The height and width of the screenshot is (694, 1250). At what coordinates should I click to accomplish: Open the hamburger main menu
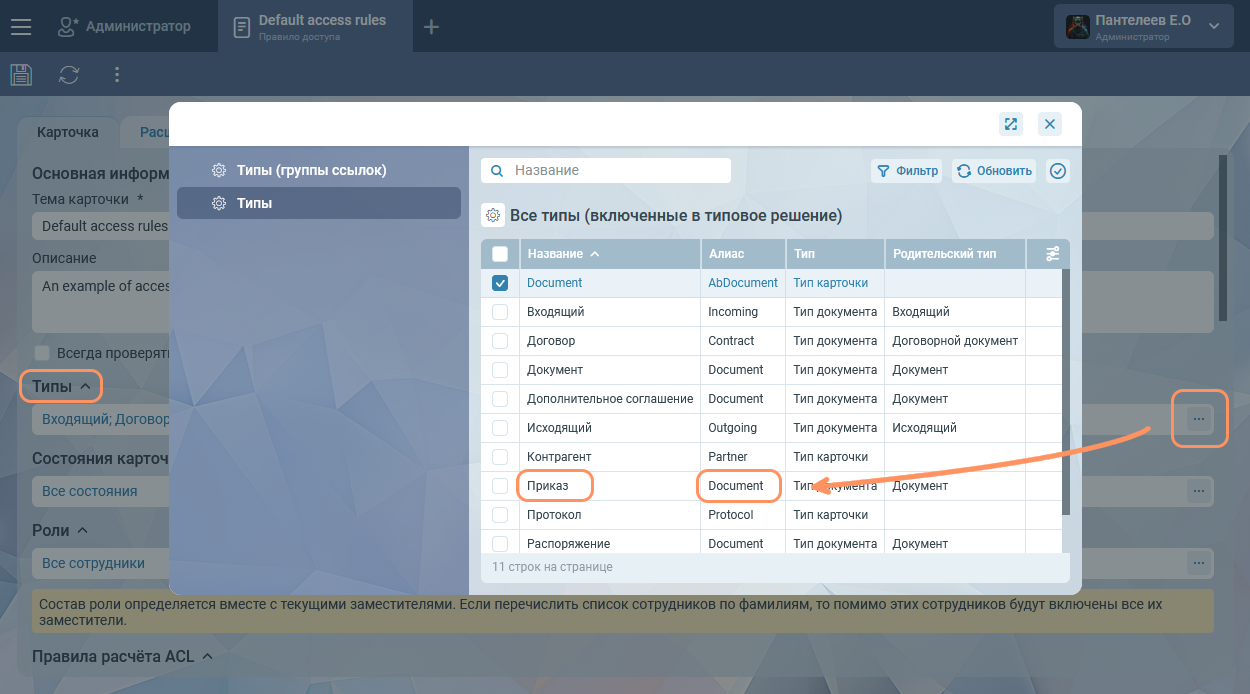[21, 27]
